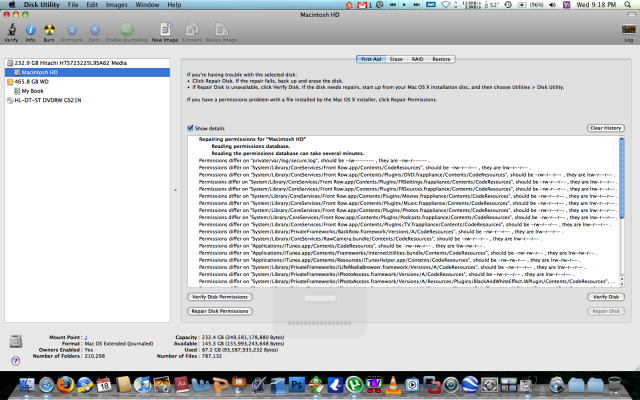Image resolution: width=640 pixels, height=400 pixels.
Task: Select the 465.8 GB WD disk
Action: [87, 82]
